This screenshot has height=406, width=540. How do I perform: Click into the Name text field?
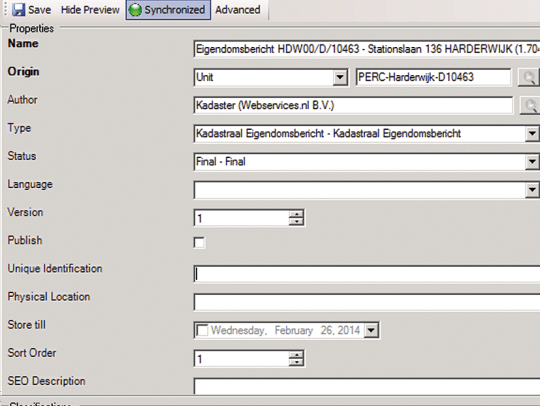pos(367,49)
